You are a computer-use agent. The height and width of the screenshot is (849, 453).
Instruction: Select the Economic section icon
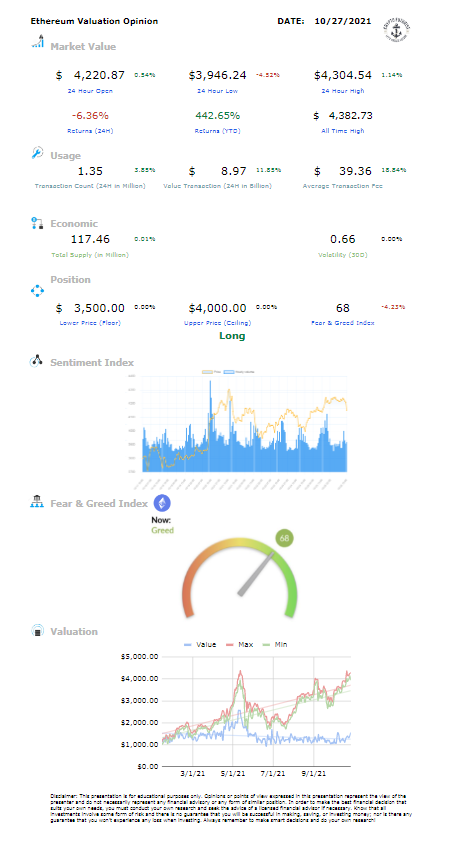coord(37,223)
